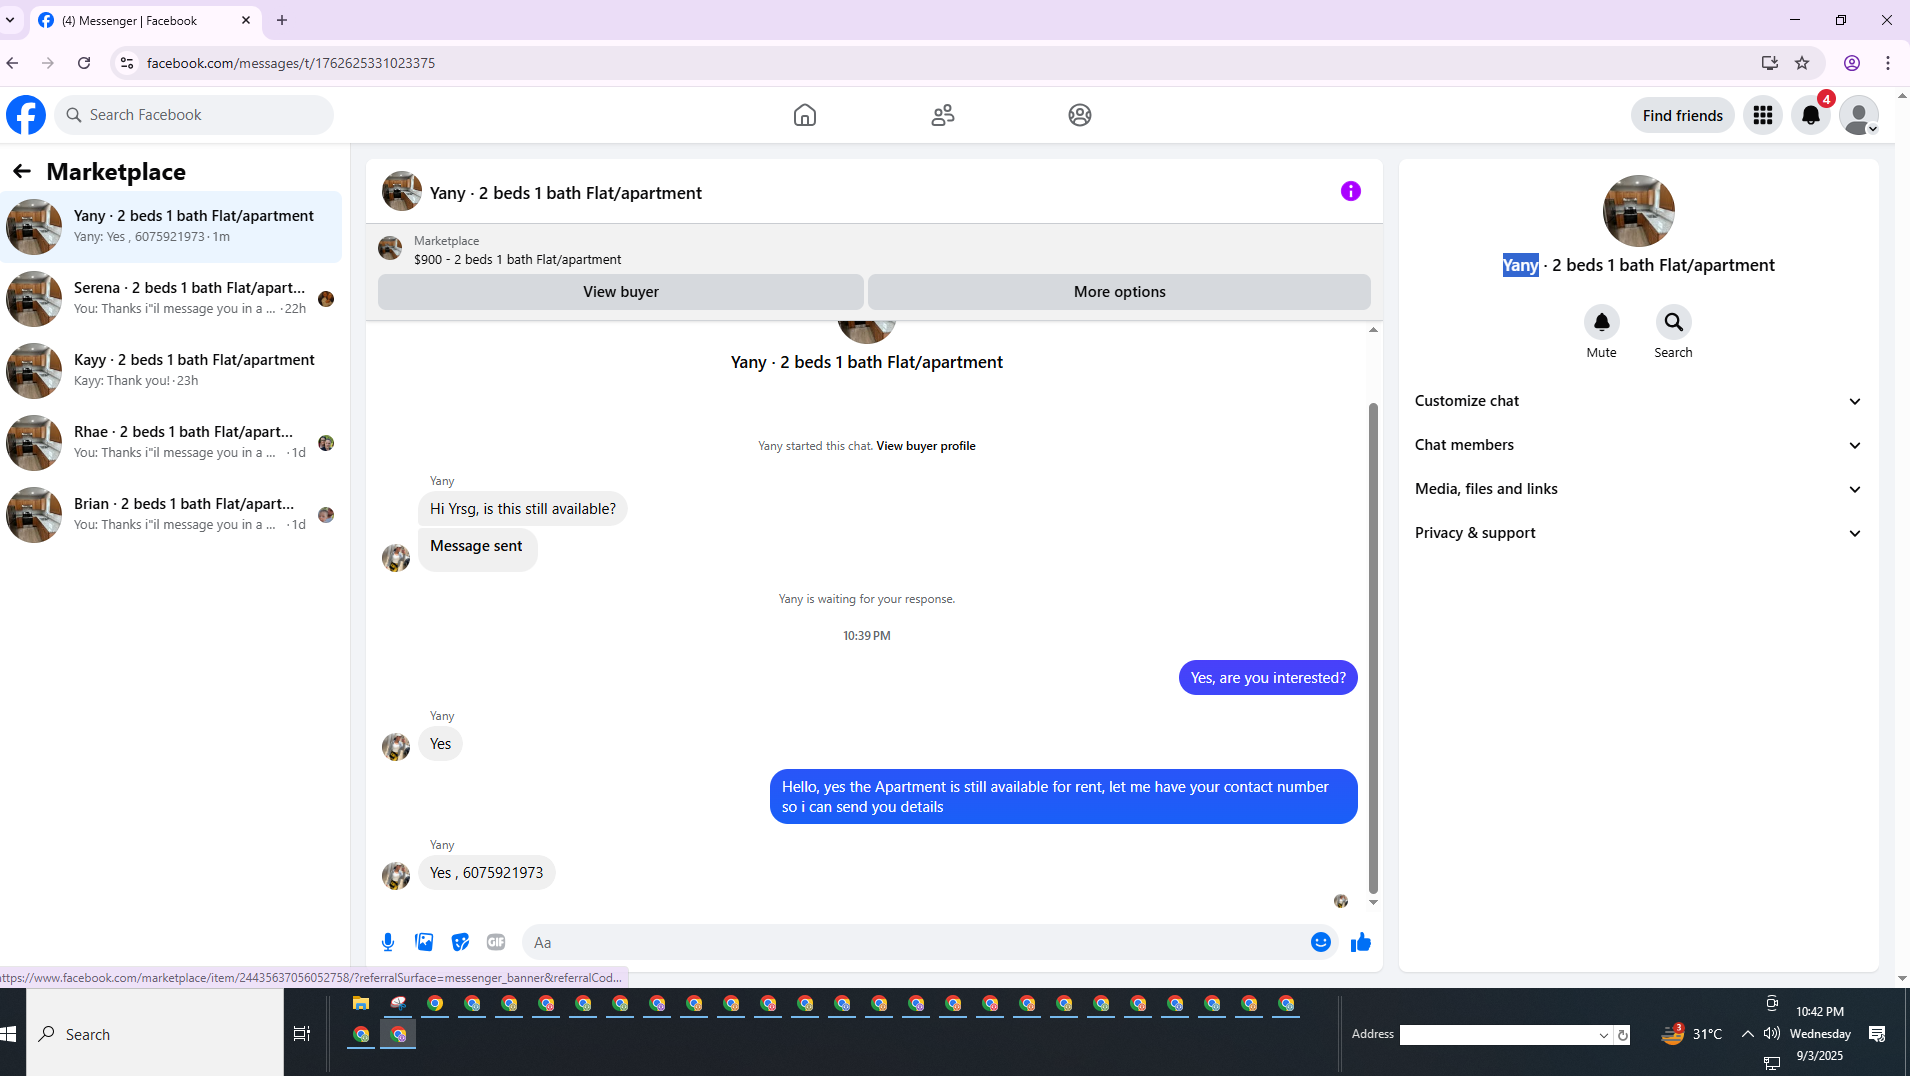Open conversation information (purple i) icon

click(1351, 191)
